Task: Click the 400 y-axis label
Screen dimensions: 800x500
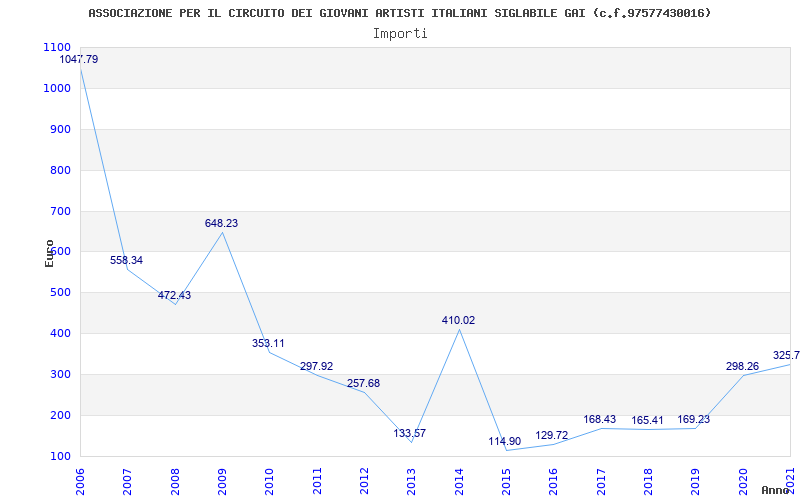Action: tap(60, 333)
